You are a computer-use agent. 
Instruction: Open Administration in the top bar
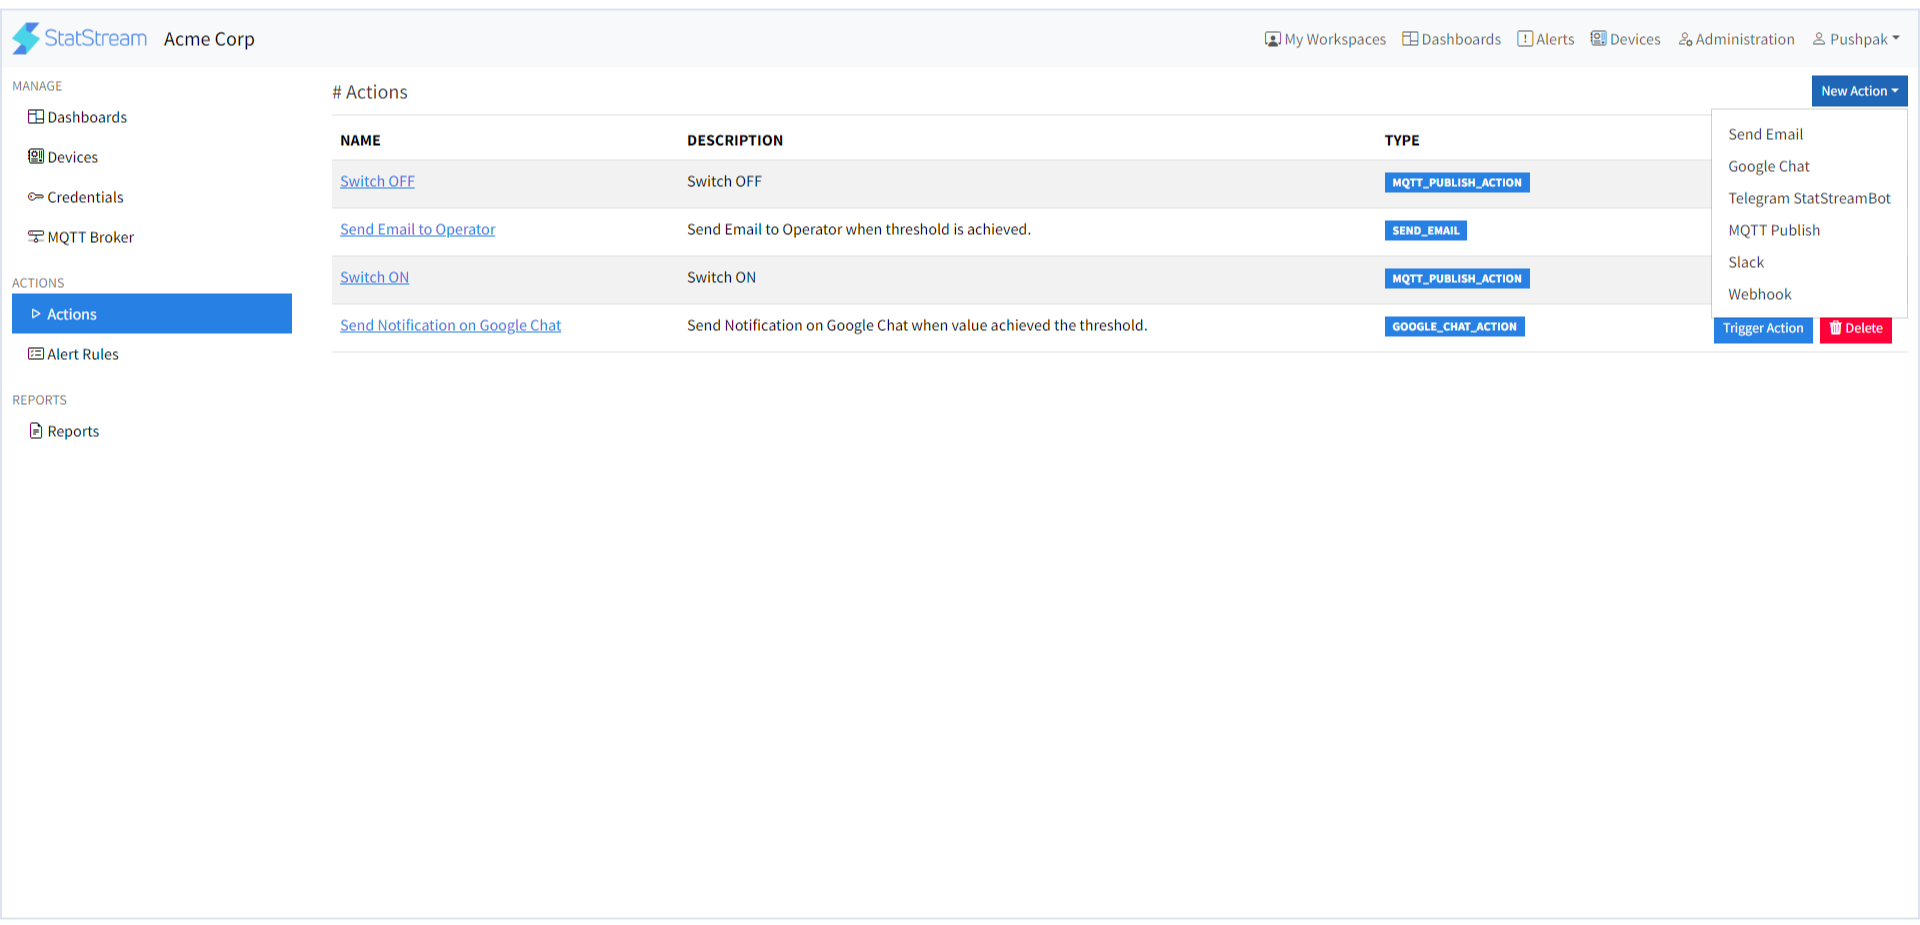1736,39
